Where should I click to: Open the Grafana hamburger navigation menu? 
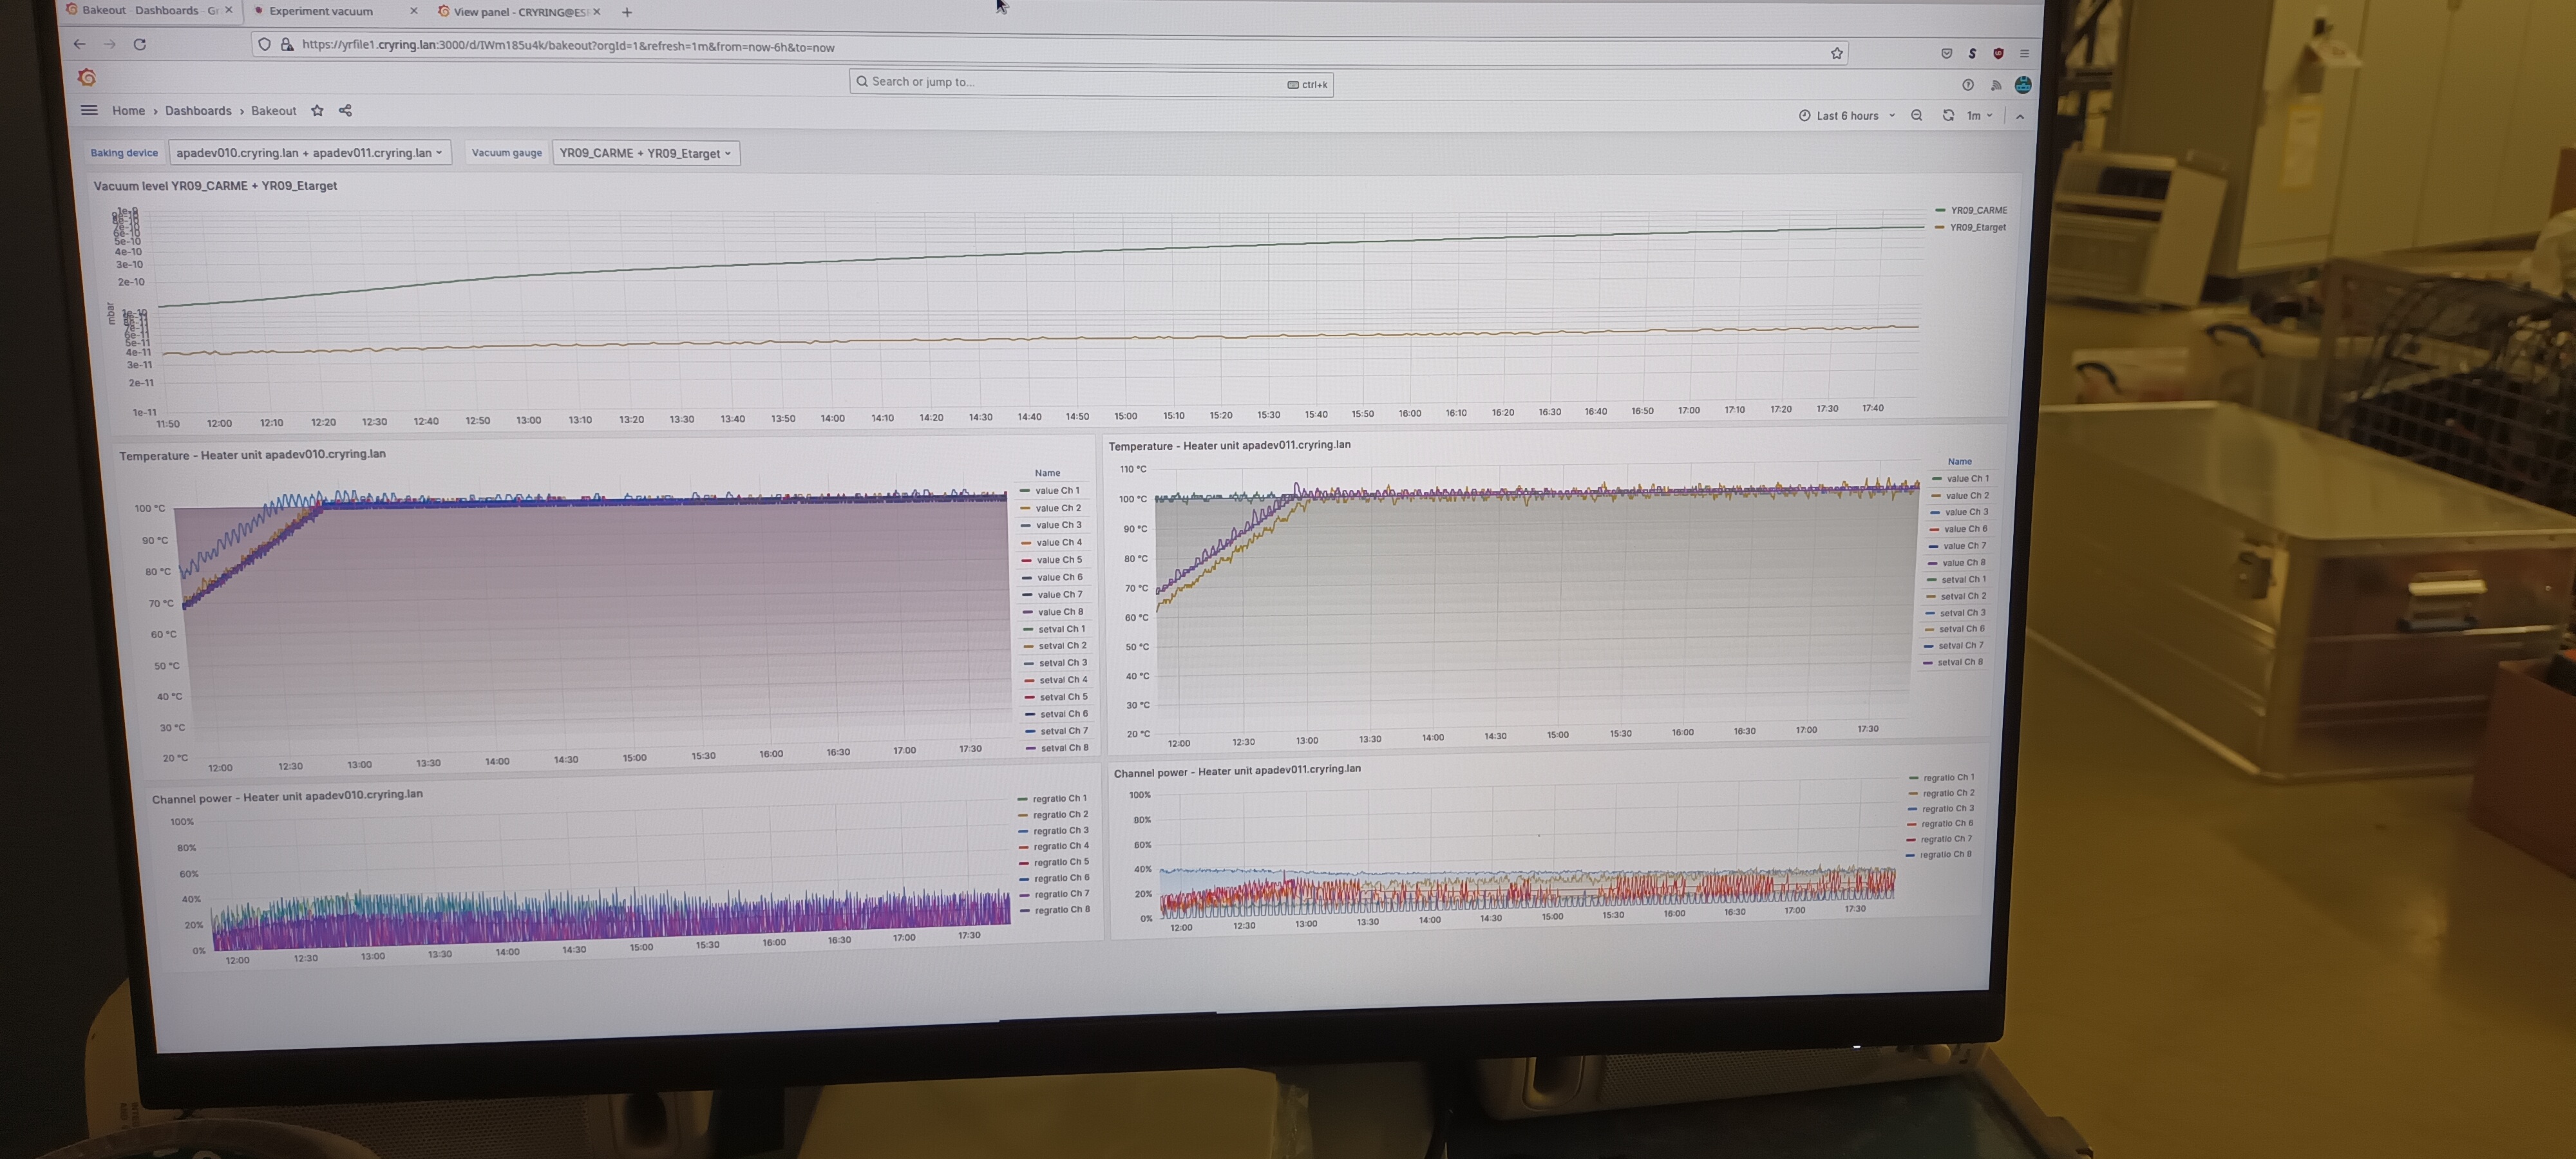(x=89, y=110)
